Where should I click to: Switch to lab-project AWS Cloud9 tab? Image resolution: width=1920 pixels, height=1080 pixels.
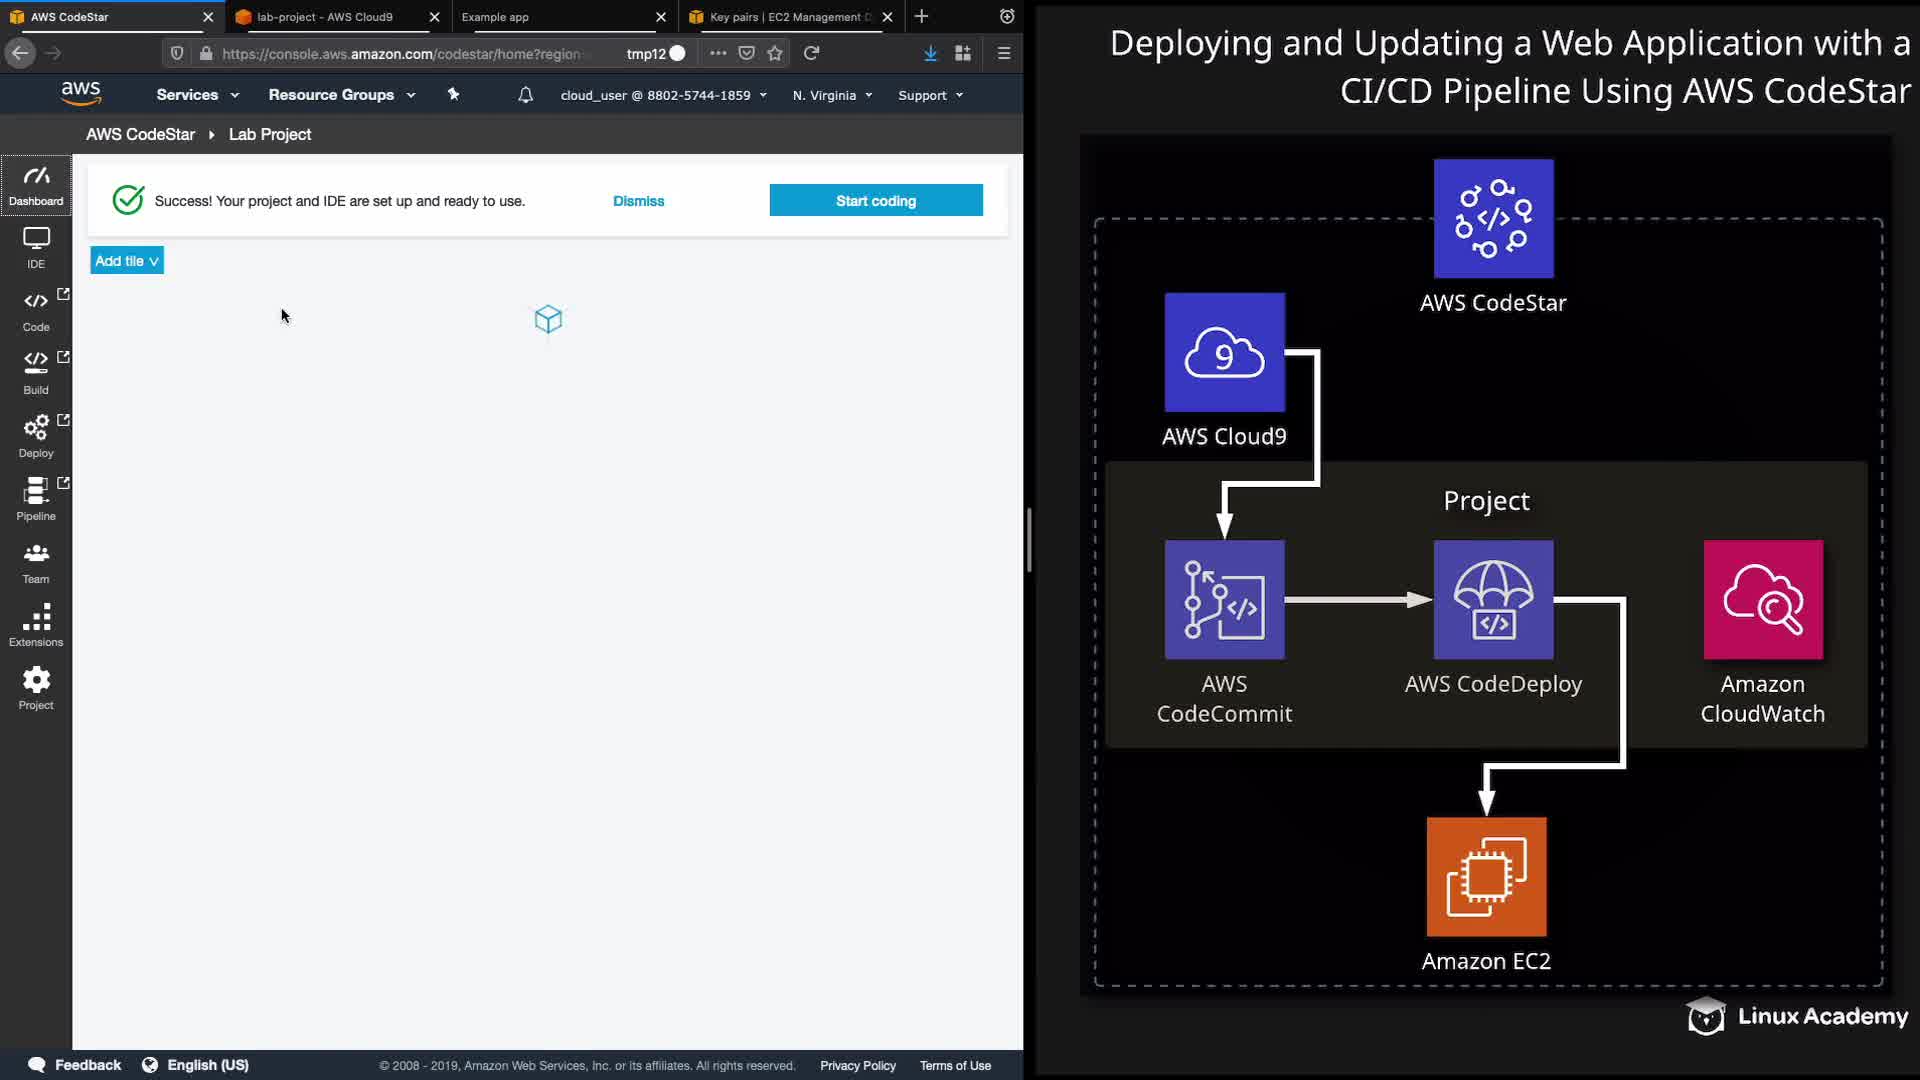(x=325, y=17)
